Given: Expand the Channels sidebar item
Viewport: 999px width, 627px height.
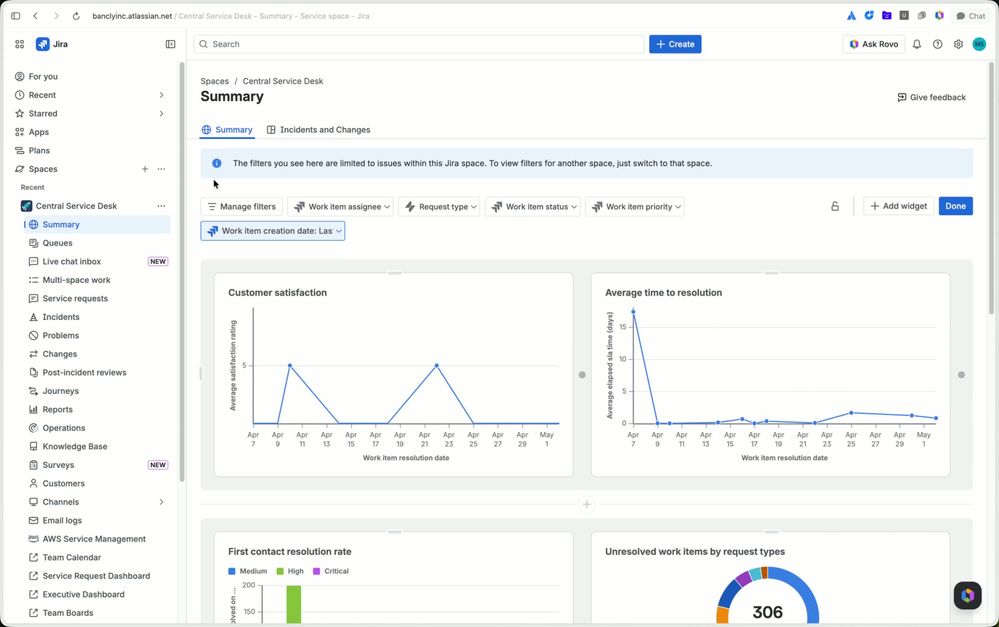Looking at the screenshot, I should click(x=161, y=502).
